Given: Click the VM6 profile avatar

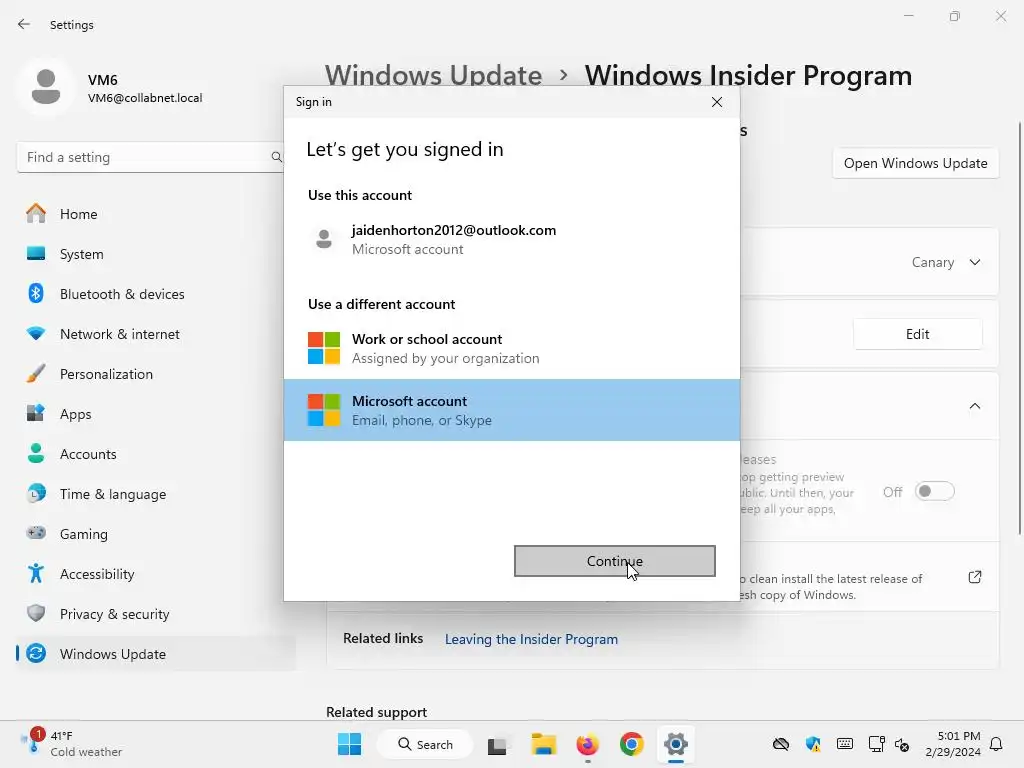Looking at the screenshot, I should click(x=46, y=87).
